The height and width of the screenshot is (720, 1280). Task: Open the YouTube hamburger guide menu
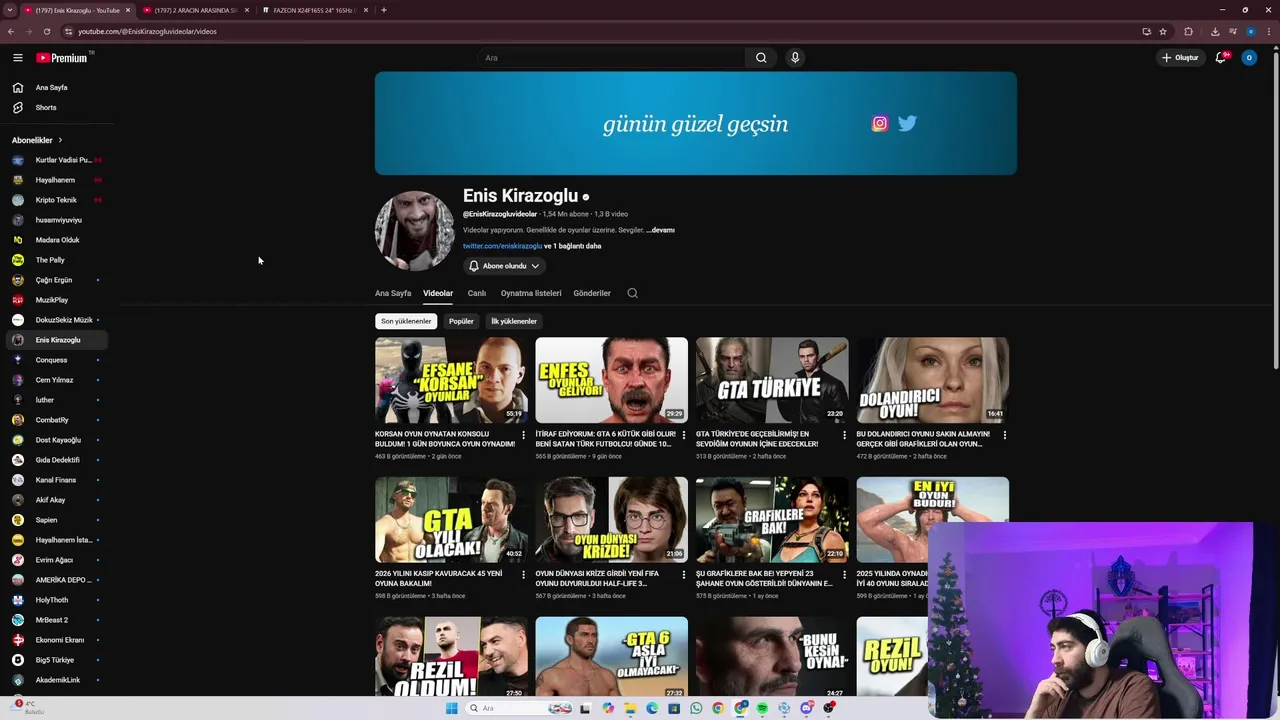pyautogui.click(x=17, y=58)
